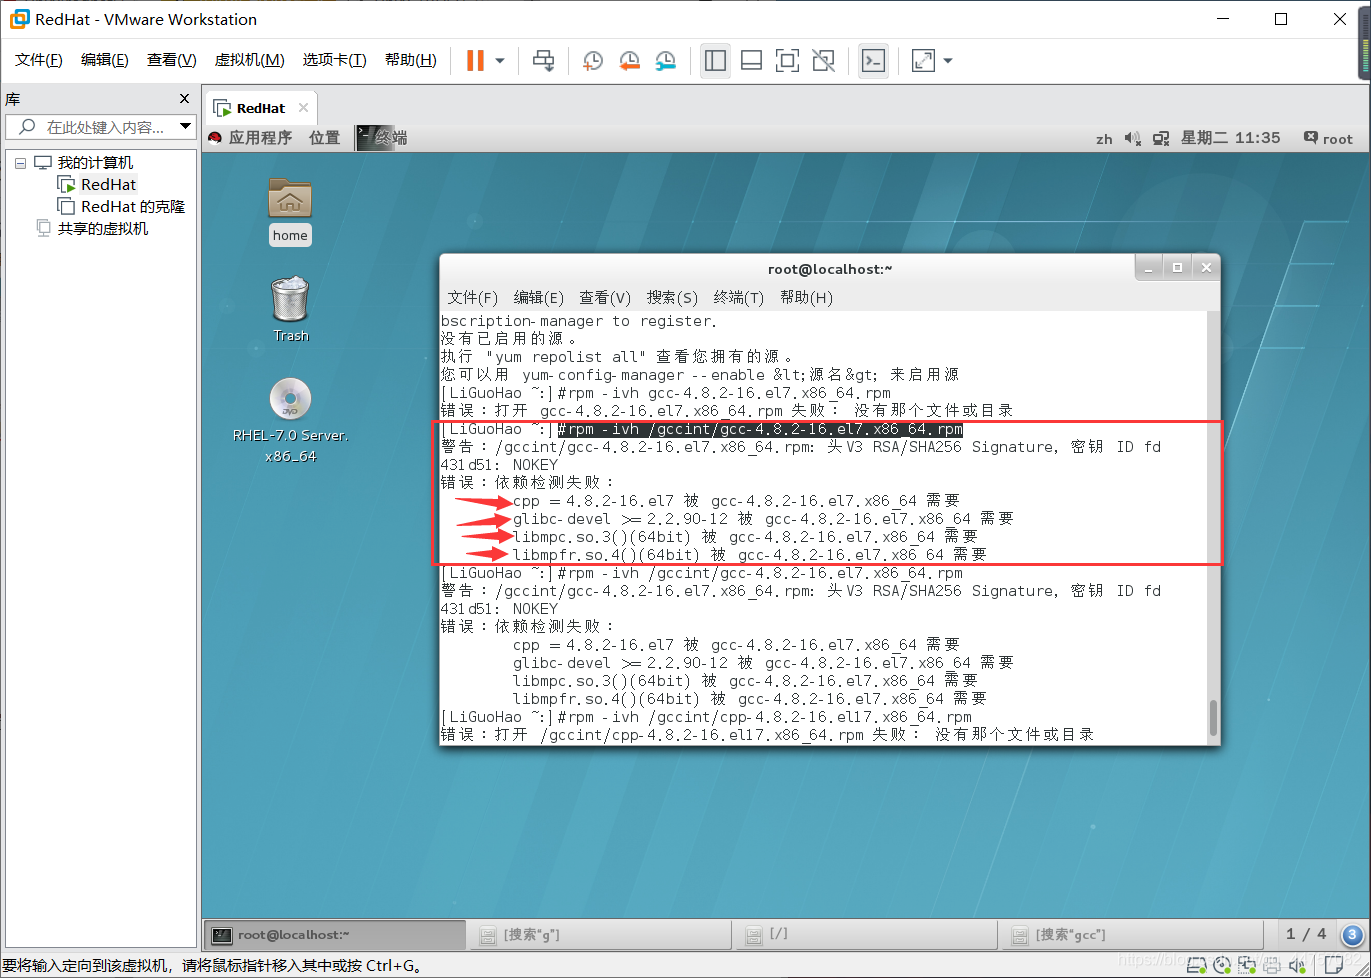Take a snapshot of the virtual machine
This screenshot has width=1371, height=978.
(x=592, y=61)
